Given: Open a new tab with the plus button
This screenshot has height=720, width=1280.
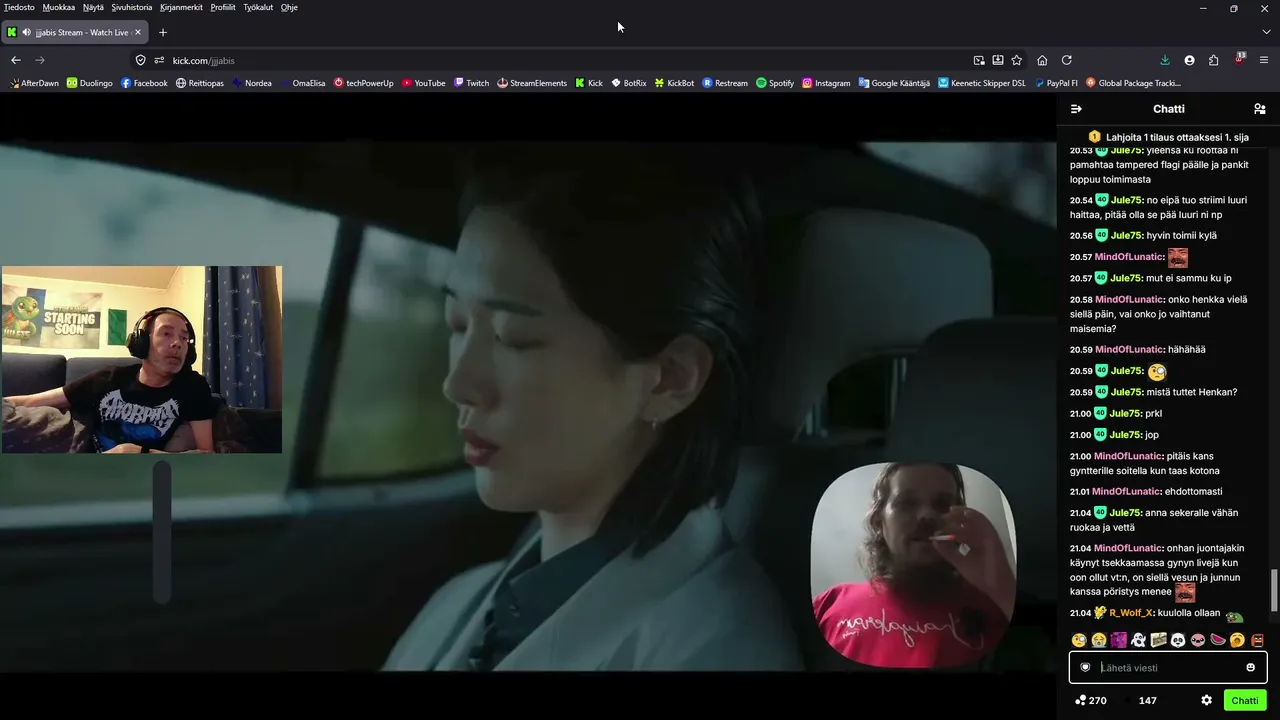Looking at the screenshot, I should click(163, 32).
